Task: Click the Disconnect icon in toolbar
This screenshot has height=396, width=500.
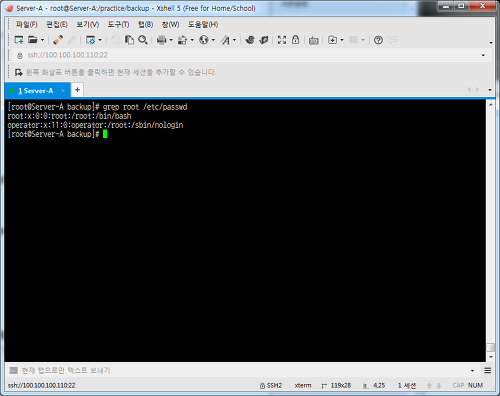Action: coord(58,40)
